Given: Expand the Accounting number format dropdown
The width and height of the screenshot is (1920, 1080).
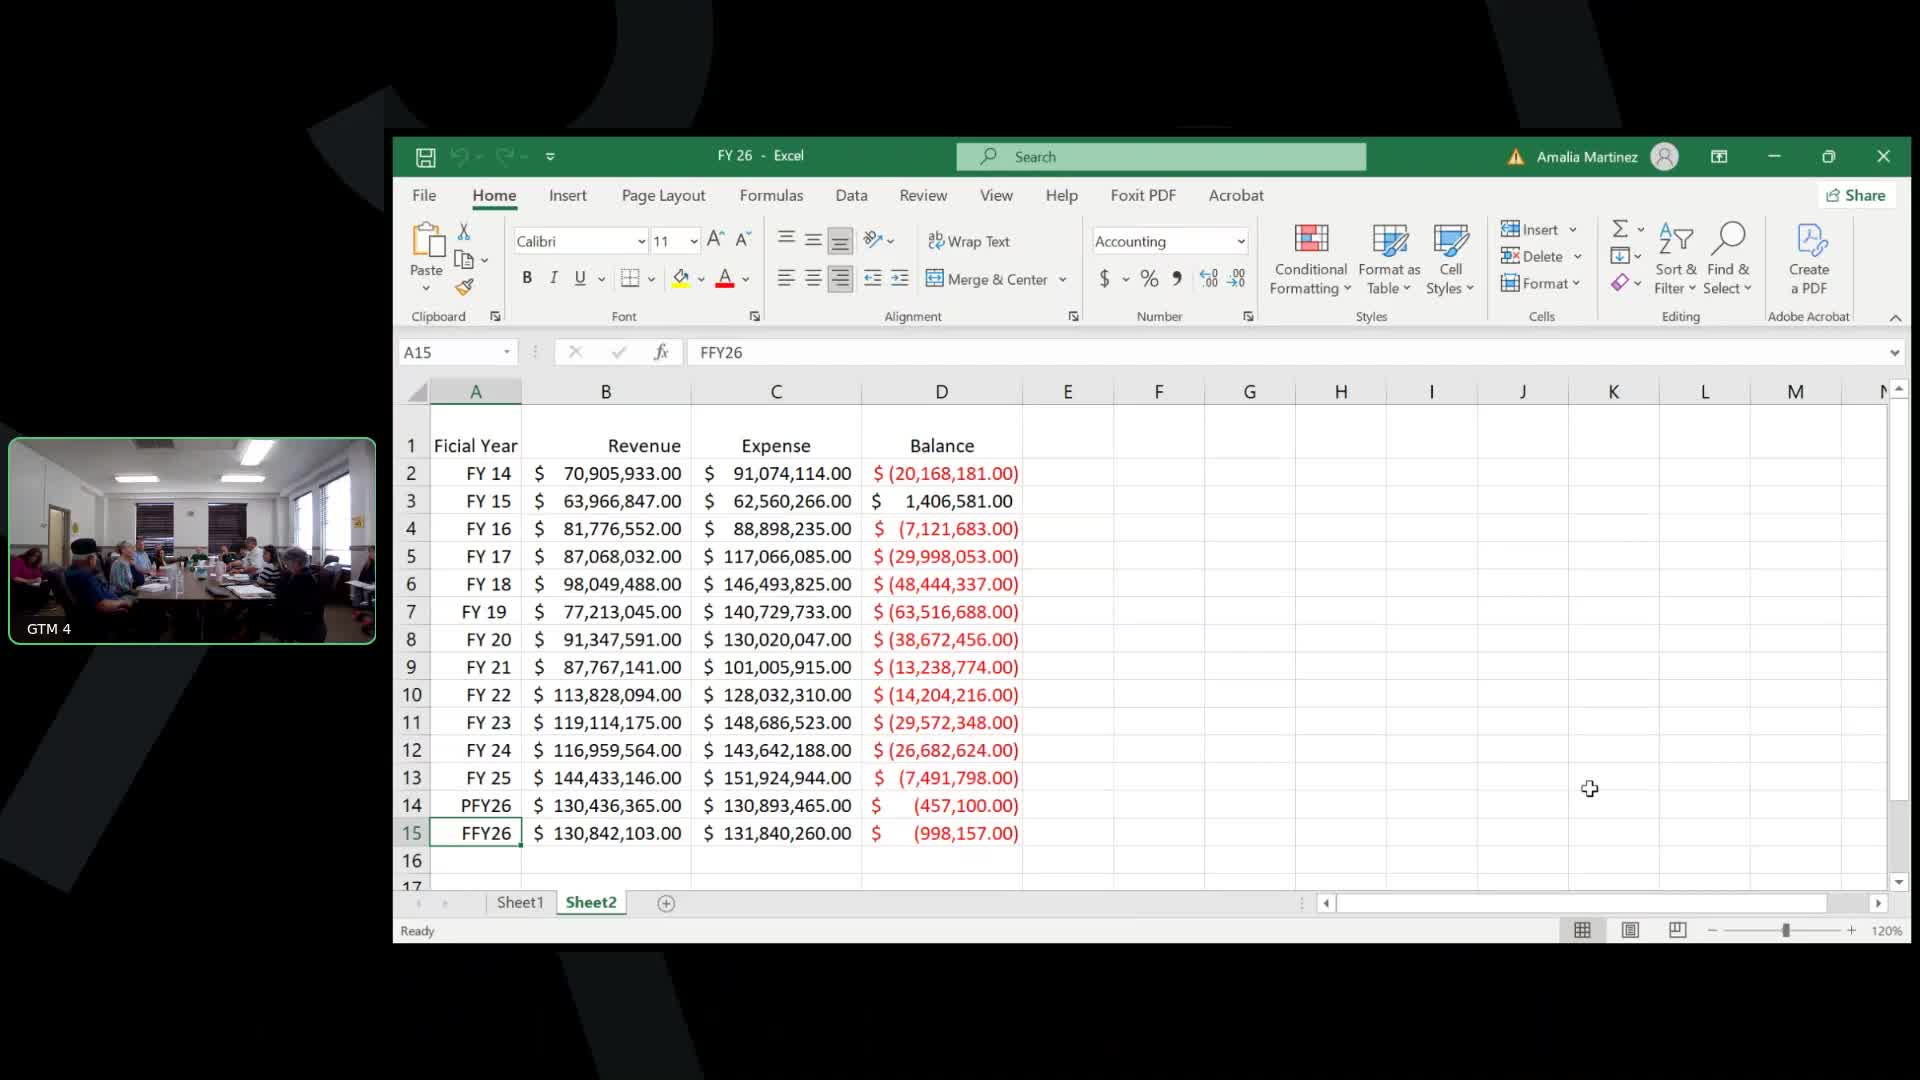Looking at the screenshot, I should point(1241,242).
